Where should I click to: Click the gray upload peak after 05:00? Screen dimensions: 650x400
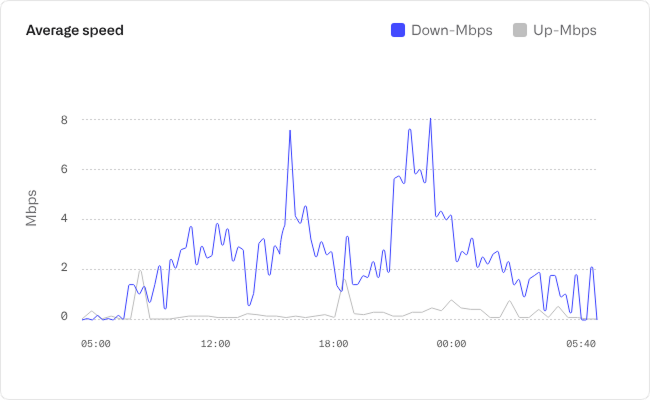click(140, 270)
